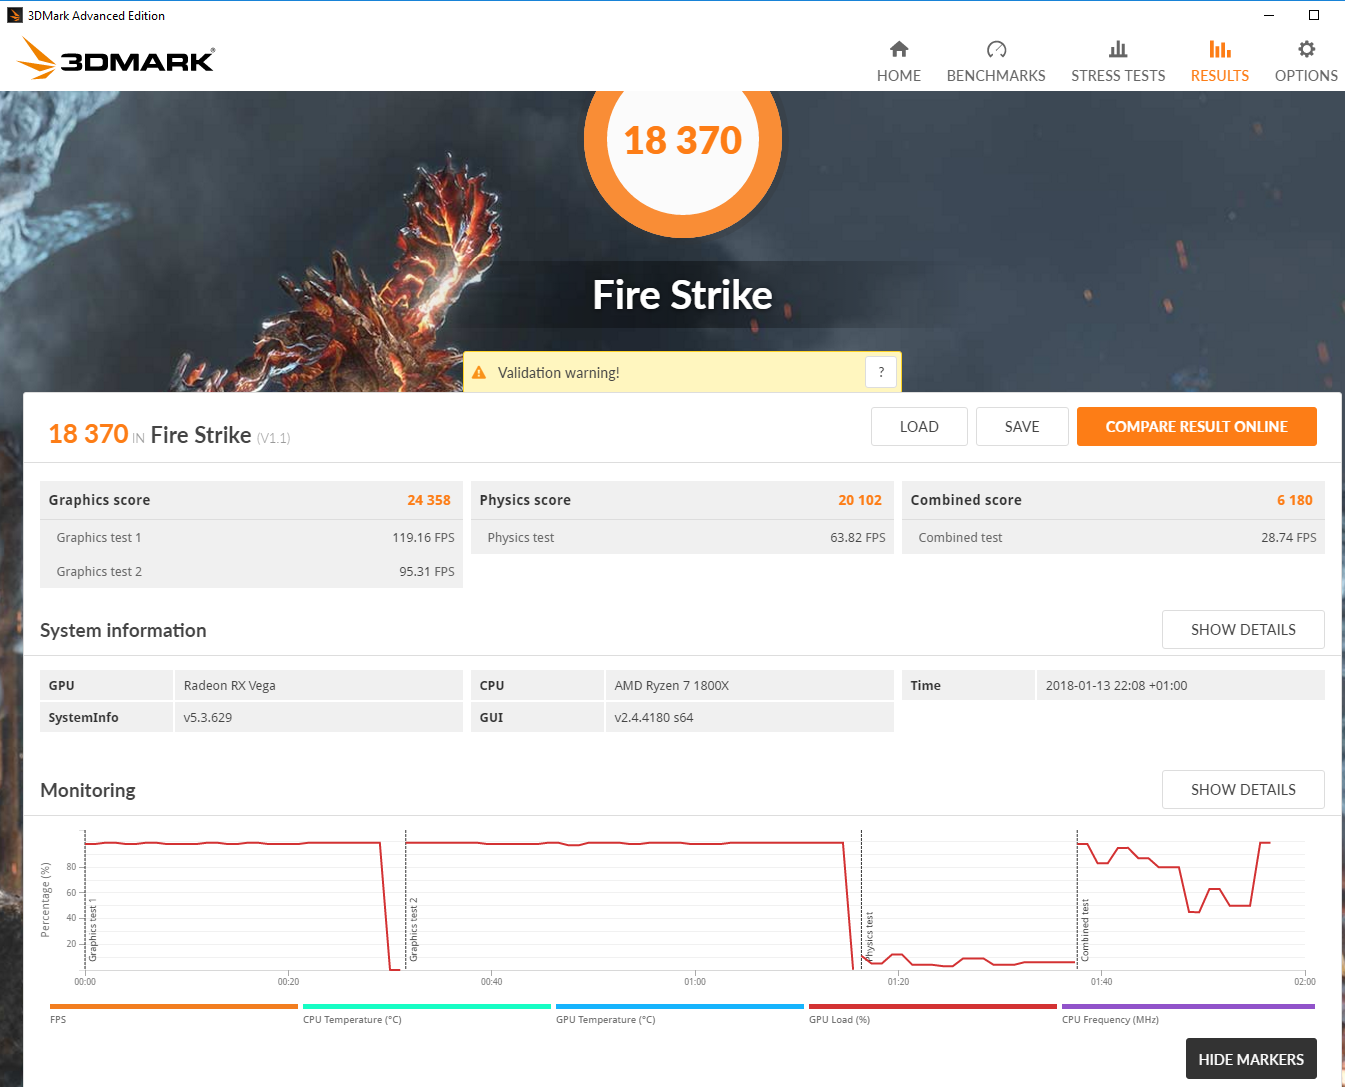Minimize the 3DMark window
Screen dimensions: 1345x1087
1269,15
